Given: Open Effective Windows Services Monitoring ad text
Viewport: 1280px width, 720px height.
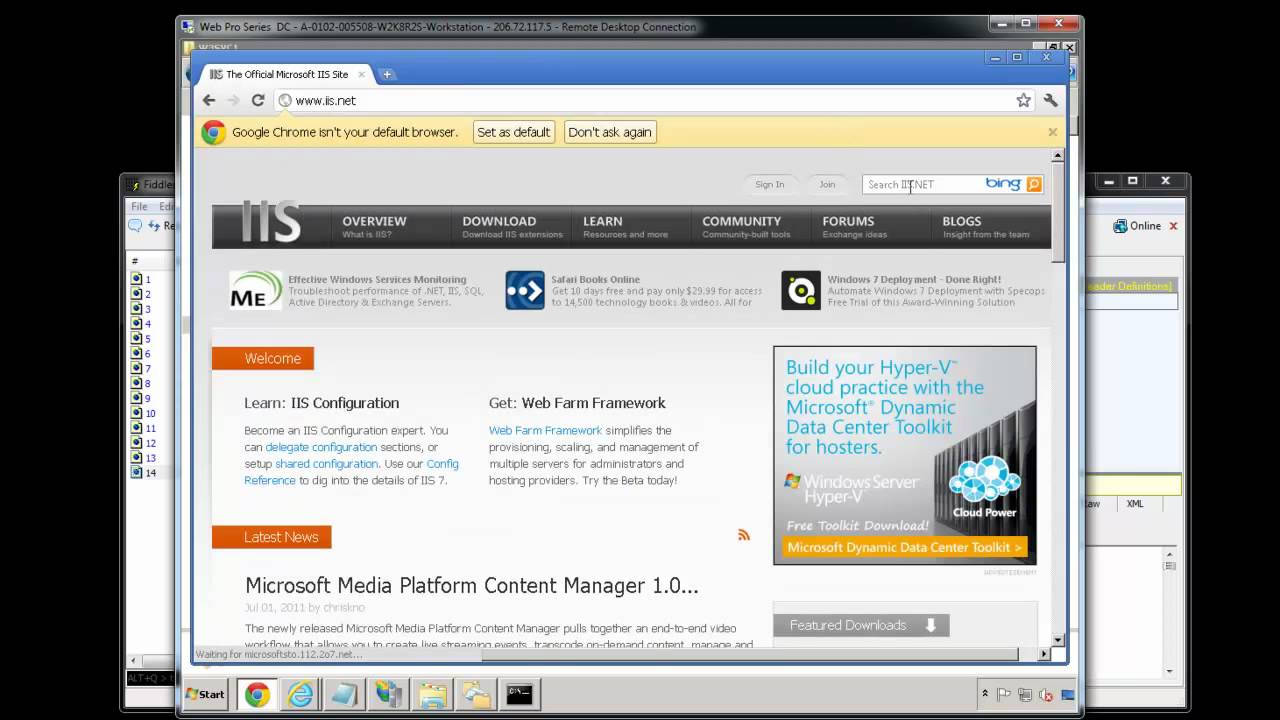Looking at the screenshot, I should [x=385, y=290].
